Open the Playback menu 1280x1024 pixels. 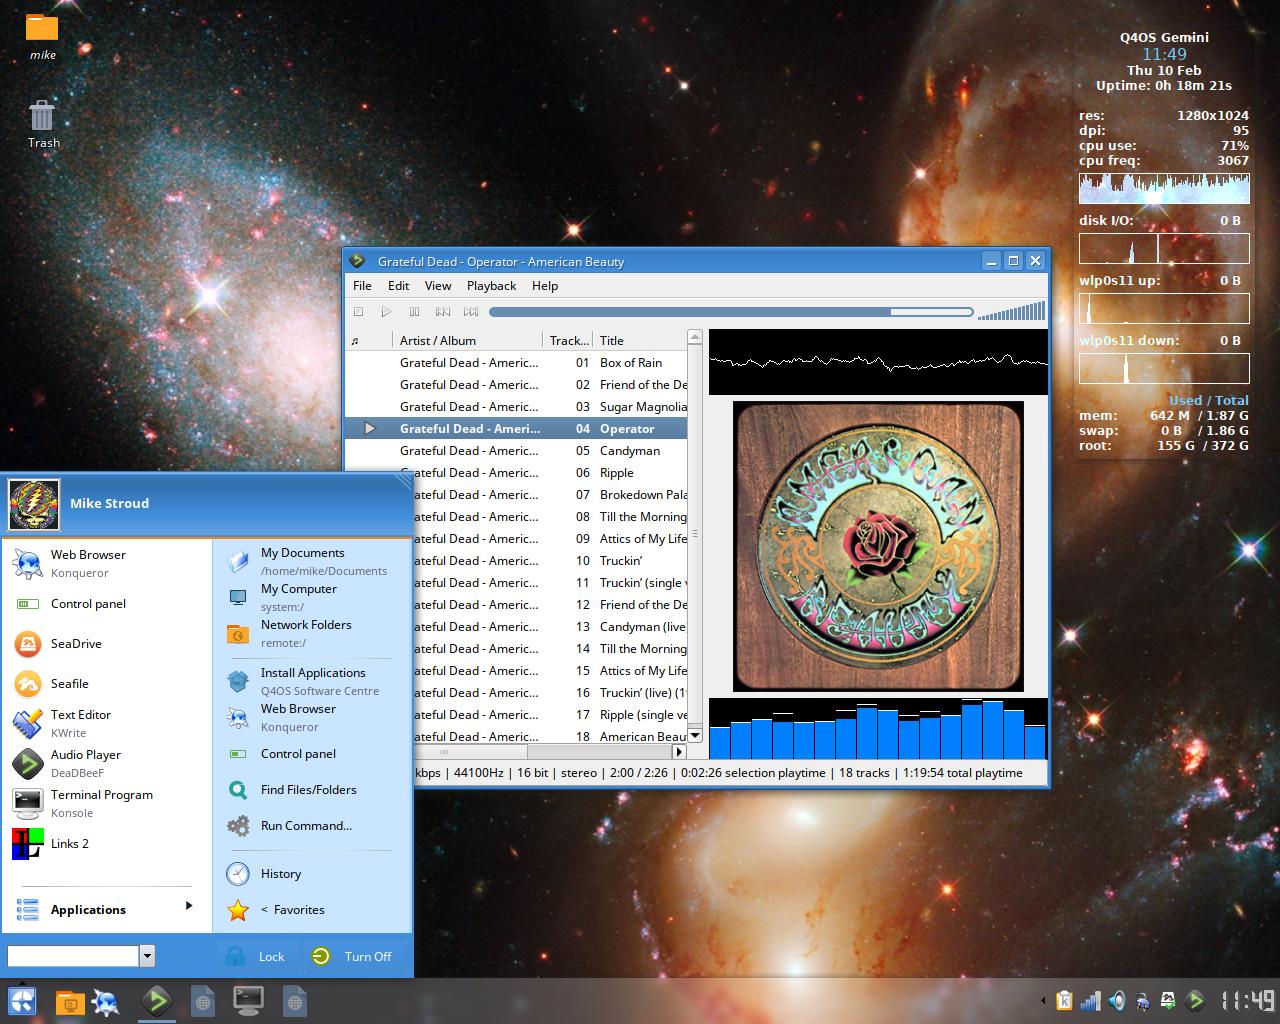(x=491, y=286)
